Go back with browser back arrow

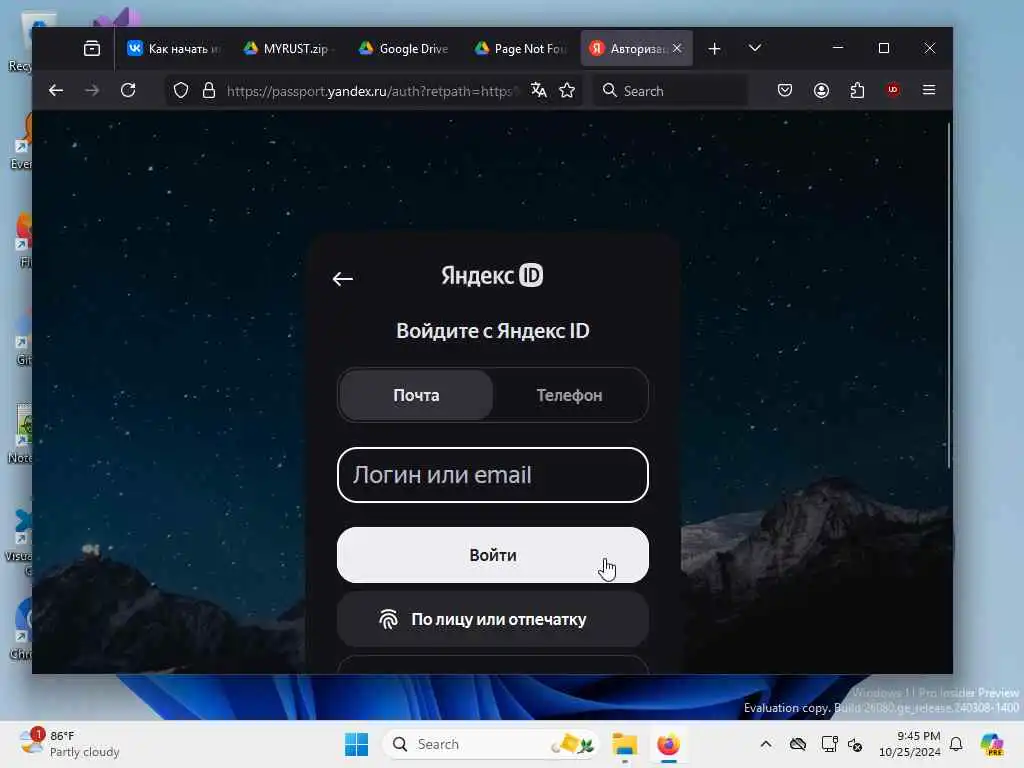(x=56, y=90)
